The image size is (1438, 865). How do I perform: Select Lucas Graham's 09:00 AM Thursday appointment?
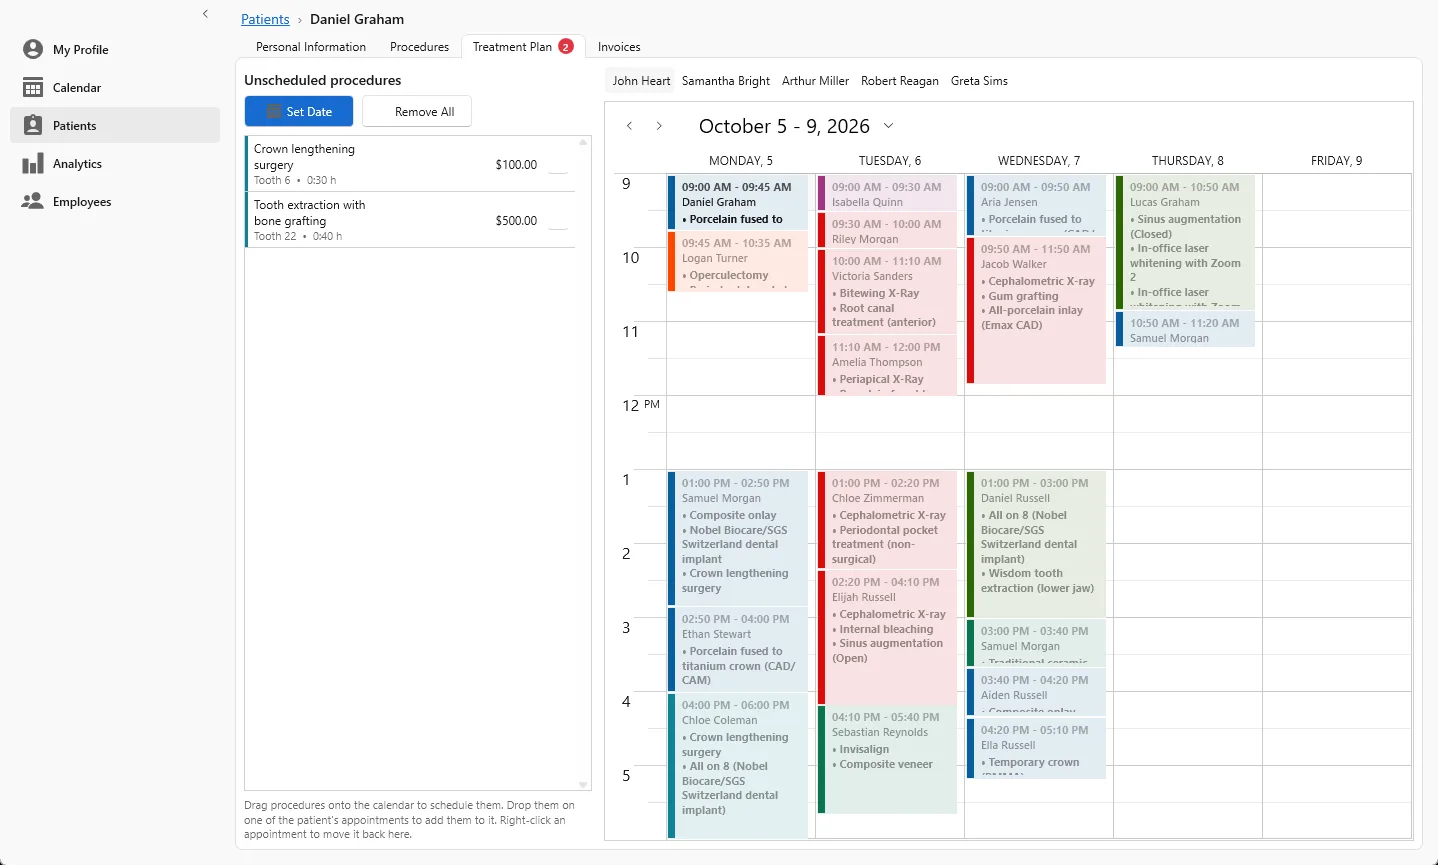[1185, 242]
